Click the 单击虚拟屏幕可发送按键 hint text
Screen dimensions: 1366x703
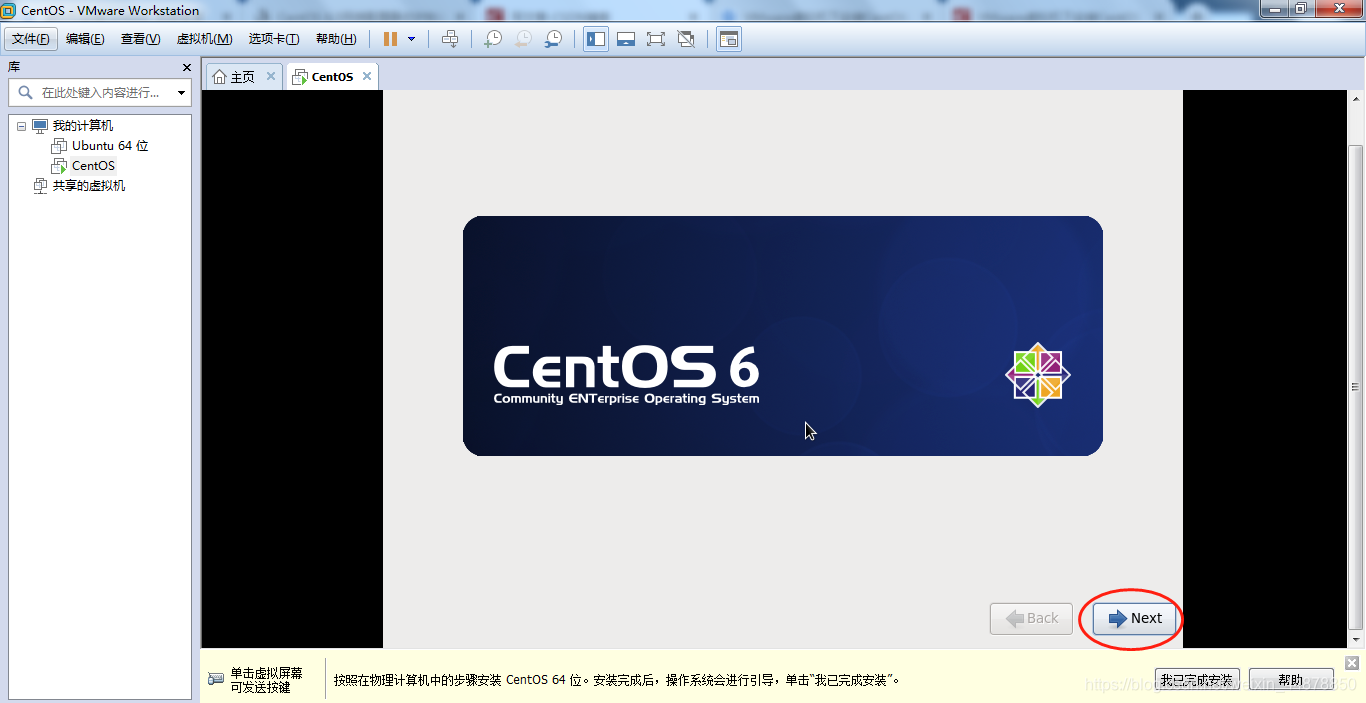coord(266,680)
